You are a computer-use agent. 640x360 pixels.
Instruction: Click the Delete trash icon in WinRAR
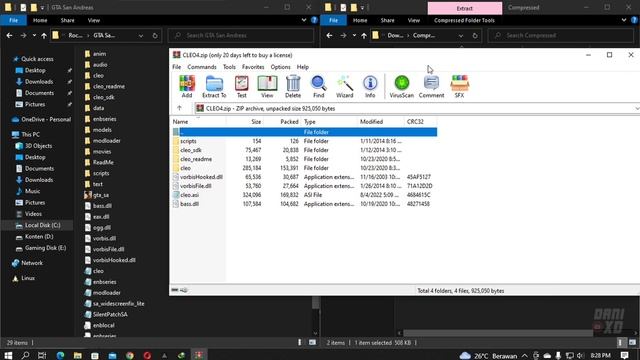[293, 87]
